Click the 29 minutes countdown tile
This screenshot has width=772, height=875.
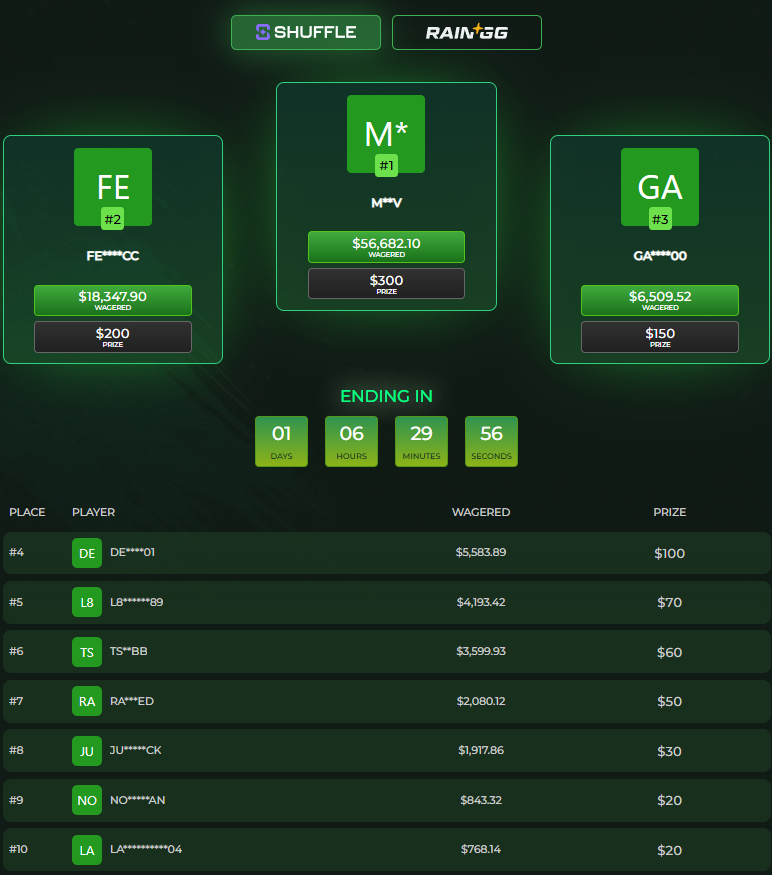coord(421,441)
